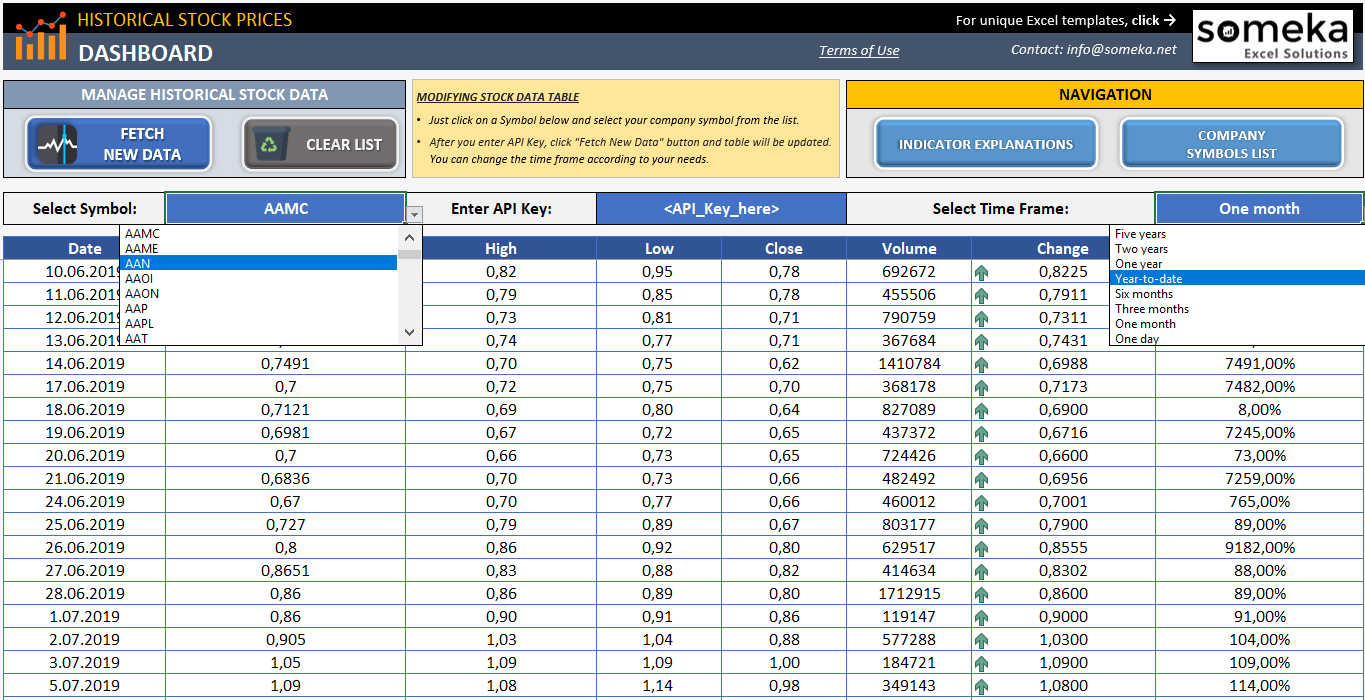Click green up arrow in 12.06.2019 row

[981, 318]
